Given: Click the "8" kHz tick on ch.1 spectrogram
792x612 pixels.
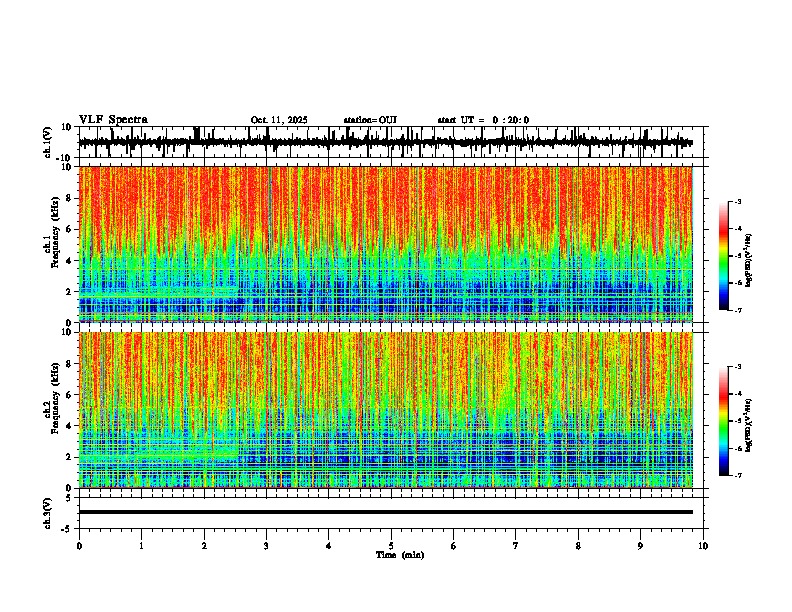Looking at the screenshot, I should click(70, 198).
